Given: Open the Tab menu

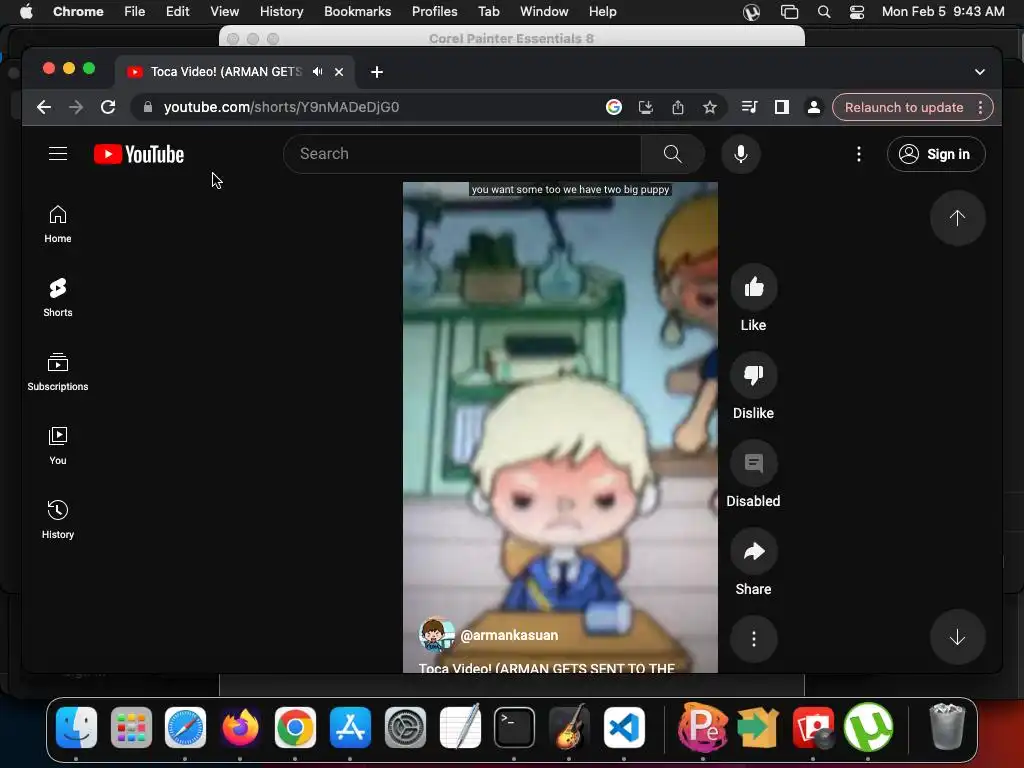Looking at the screenshot, I should pyautogui.click(x=488, y=12).
